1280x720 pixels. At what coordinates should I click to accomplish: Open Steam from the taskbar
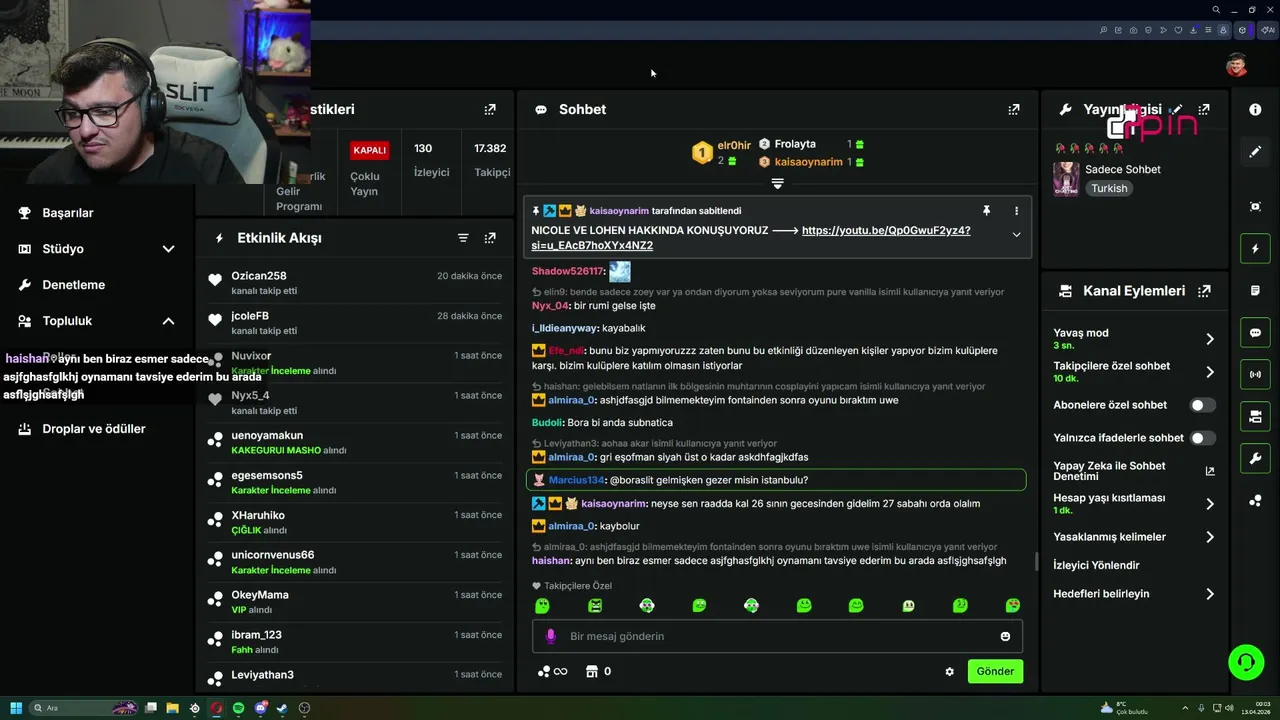point(282,708)
